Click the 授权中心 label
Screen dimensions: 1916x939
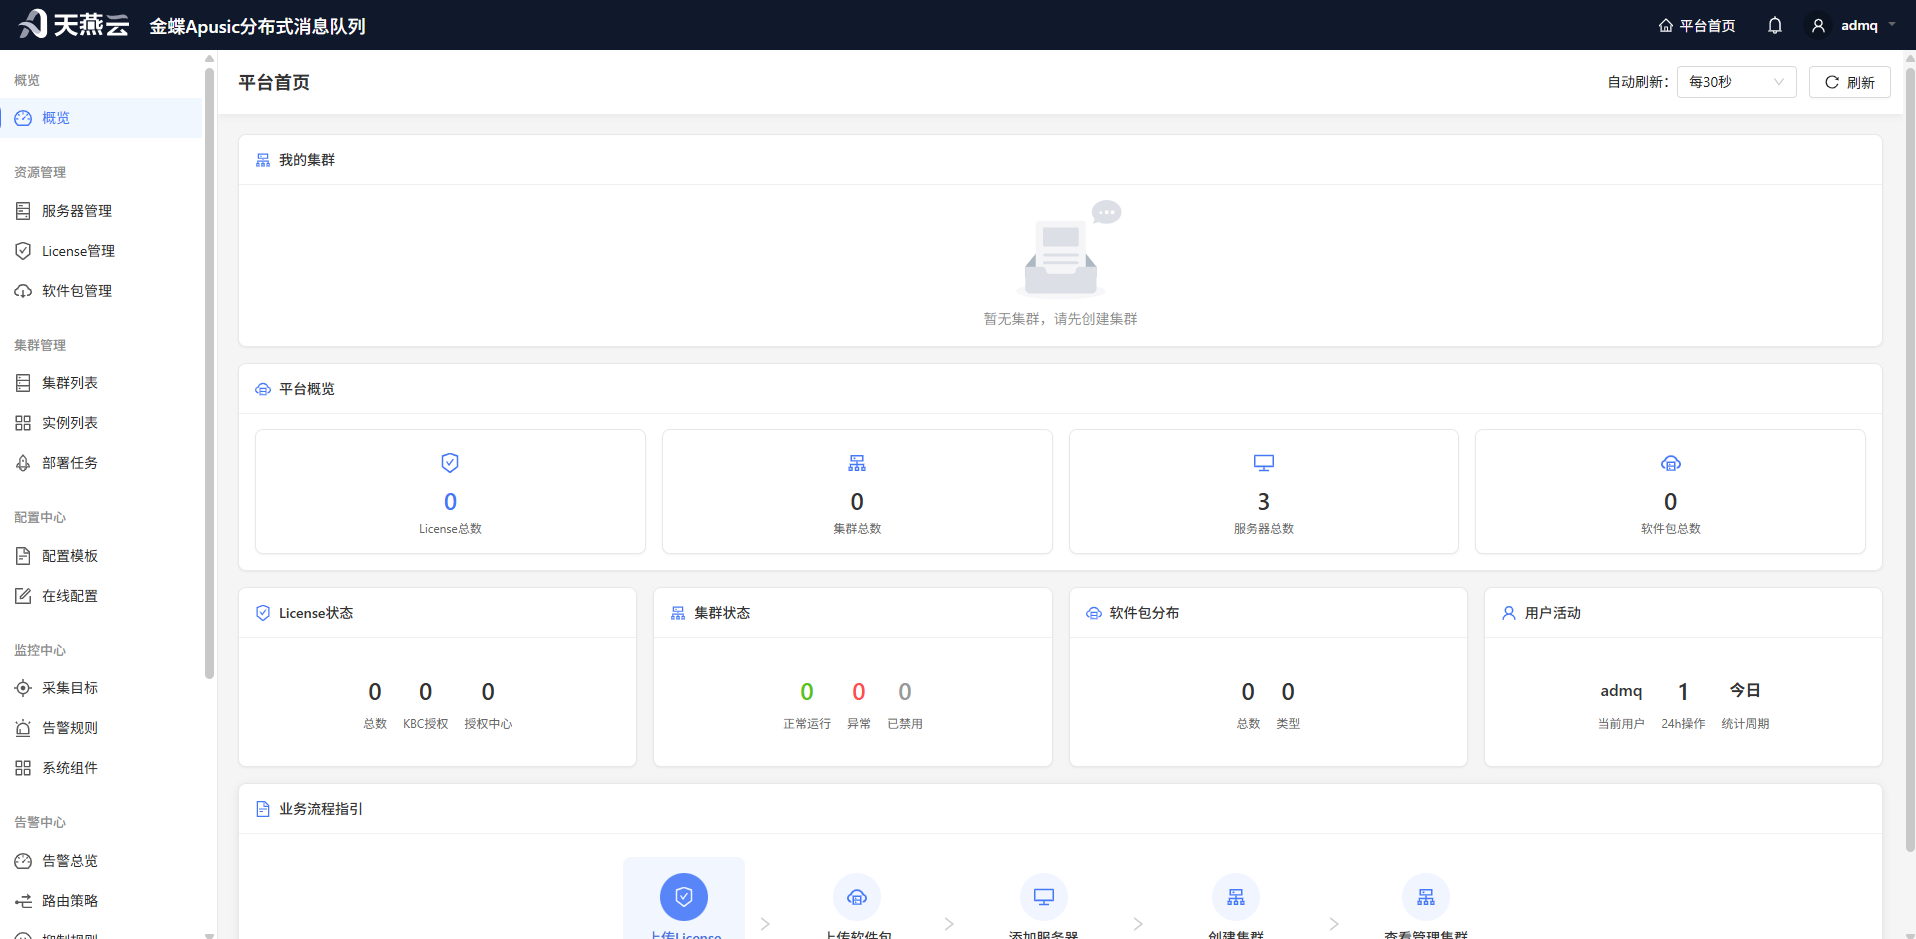488,724
